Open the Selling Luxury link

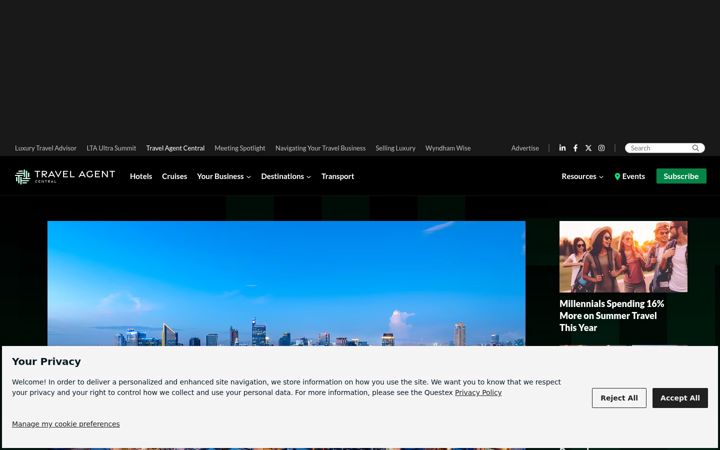point(395,148)
